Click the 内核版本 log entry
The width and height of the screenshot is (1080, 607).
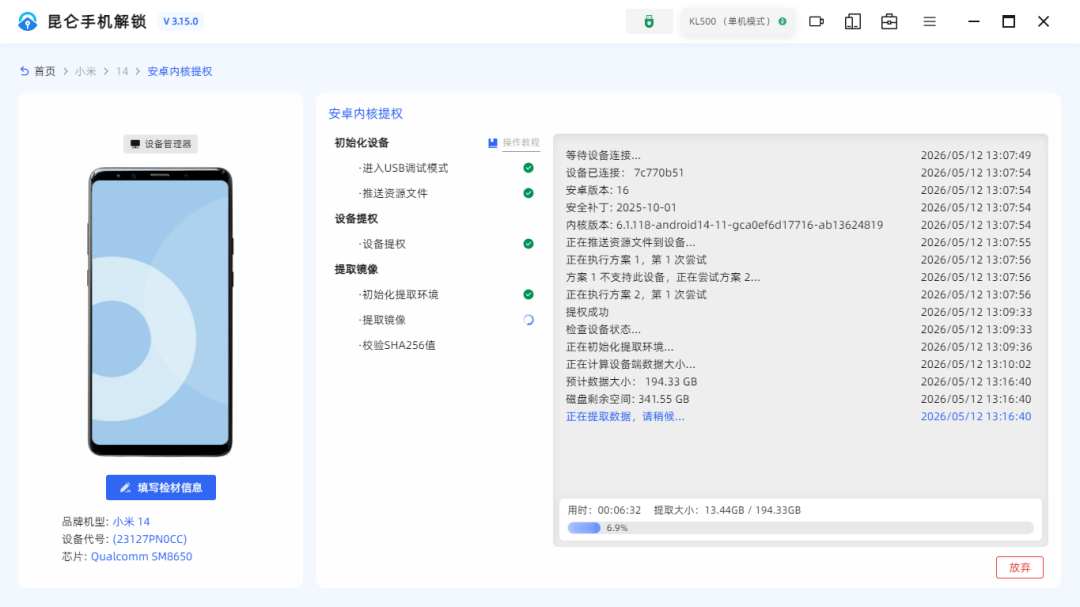(724, 225)
